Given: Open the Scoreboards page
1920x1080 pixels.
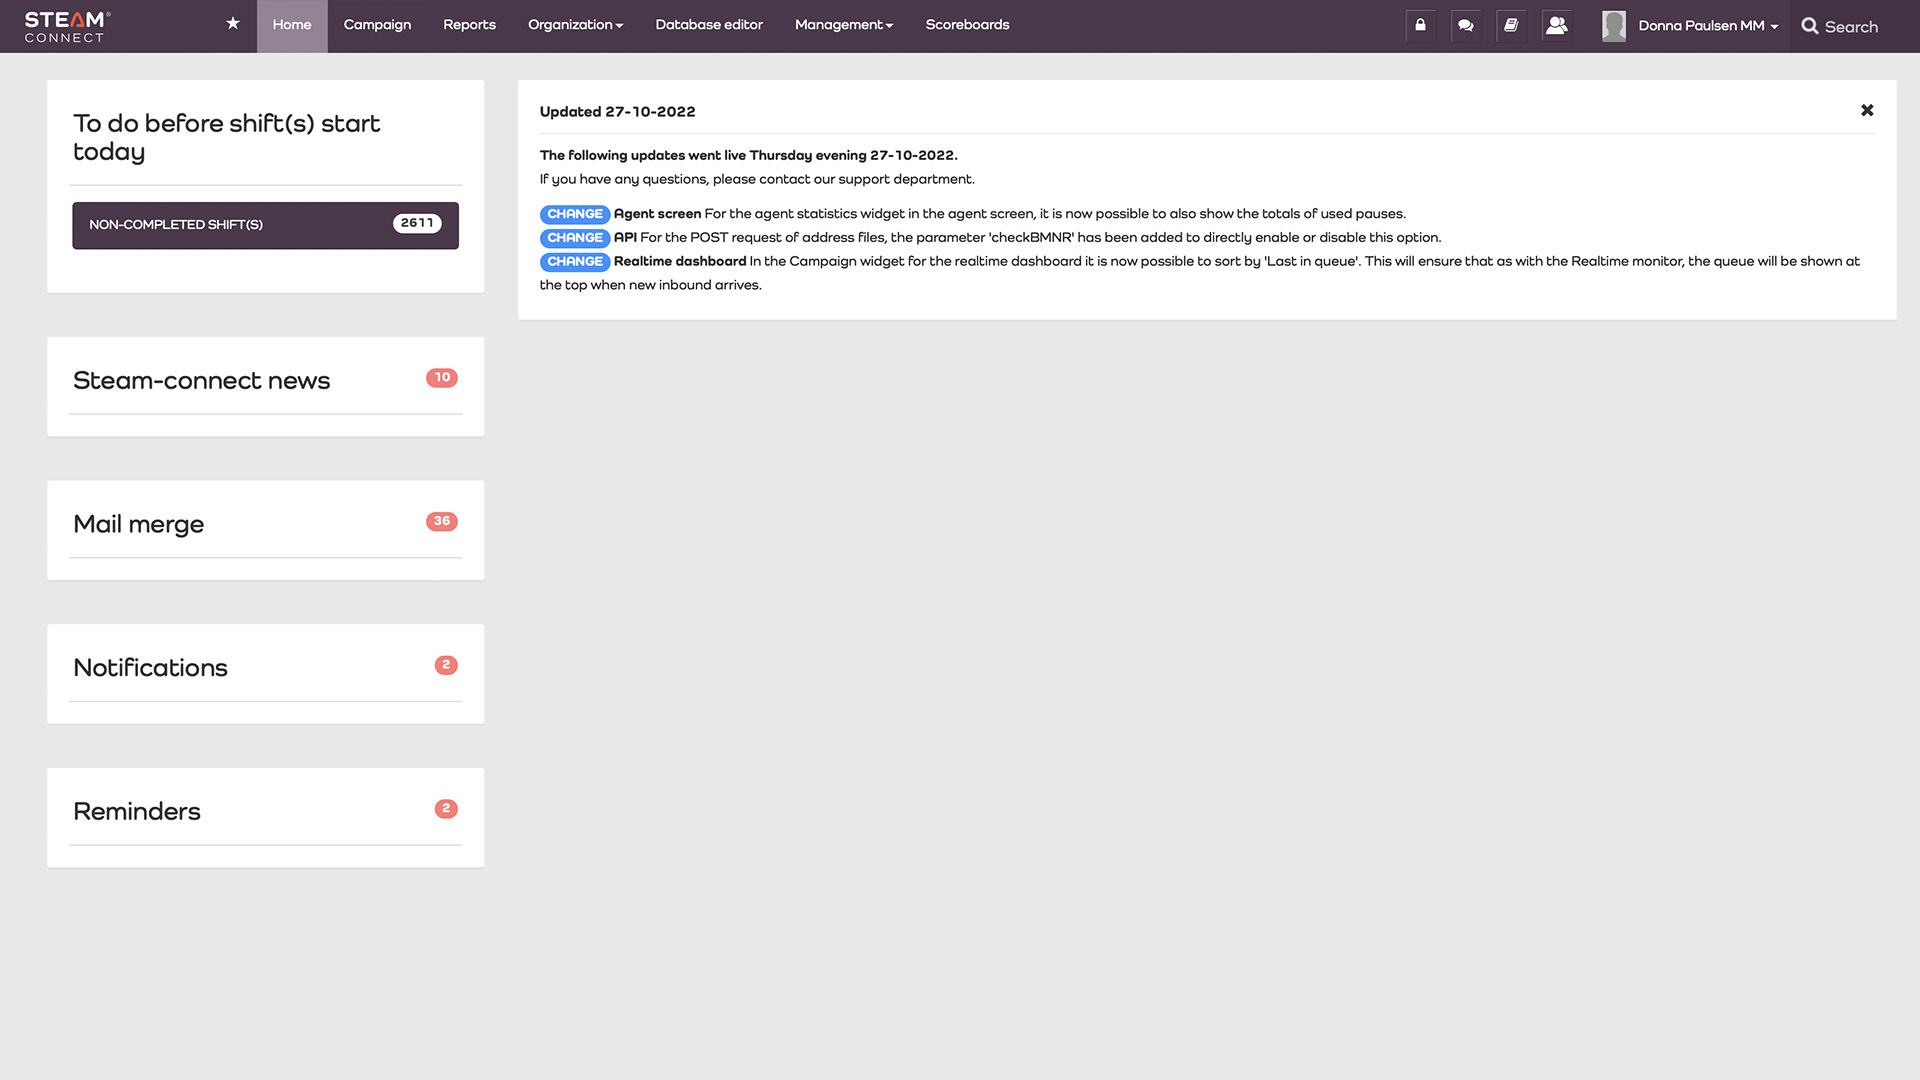Looking at the screenshot, I should [967, 25].
